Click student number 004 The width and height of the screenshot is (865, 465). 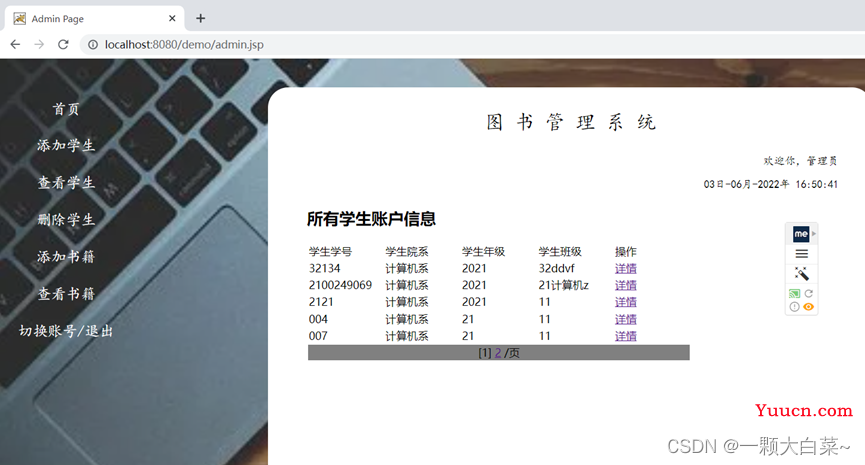[318, 319]
